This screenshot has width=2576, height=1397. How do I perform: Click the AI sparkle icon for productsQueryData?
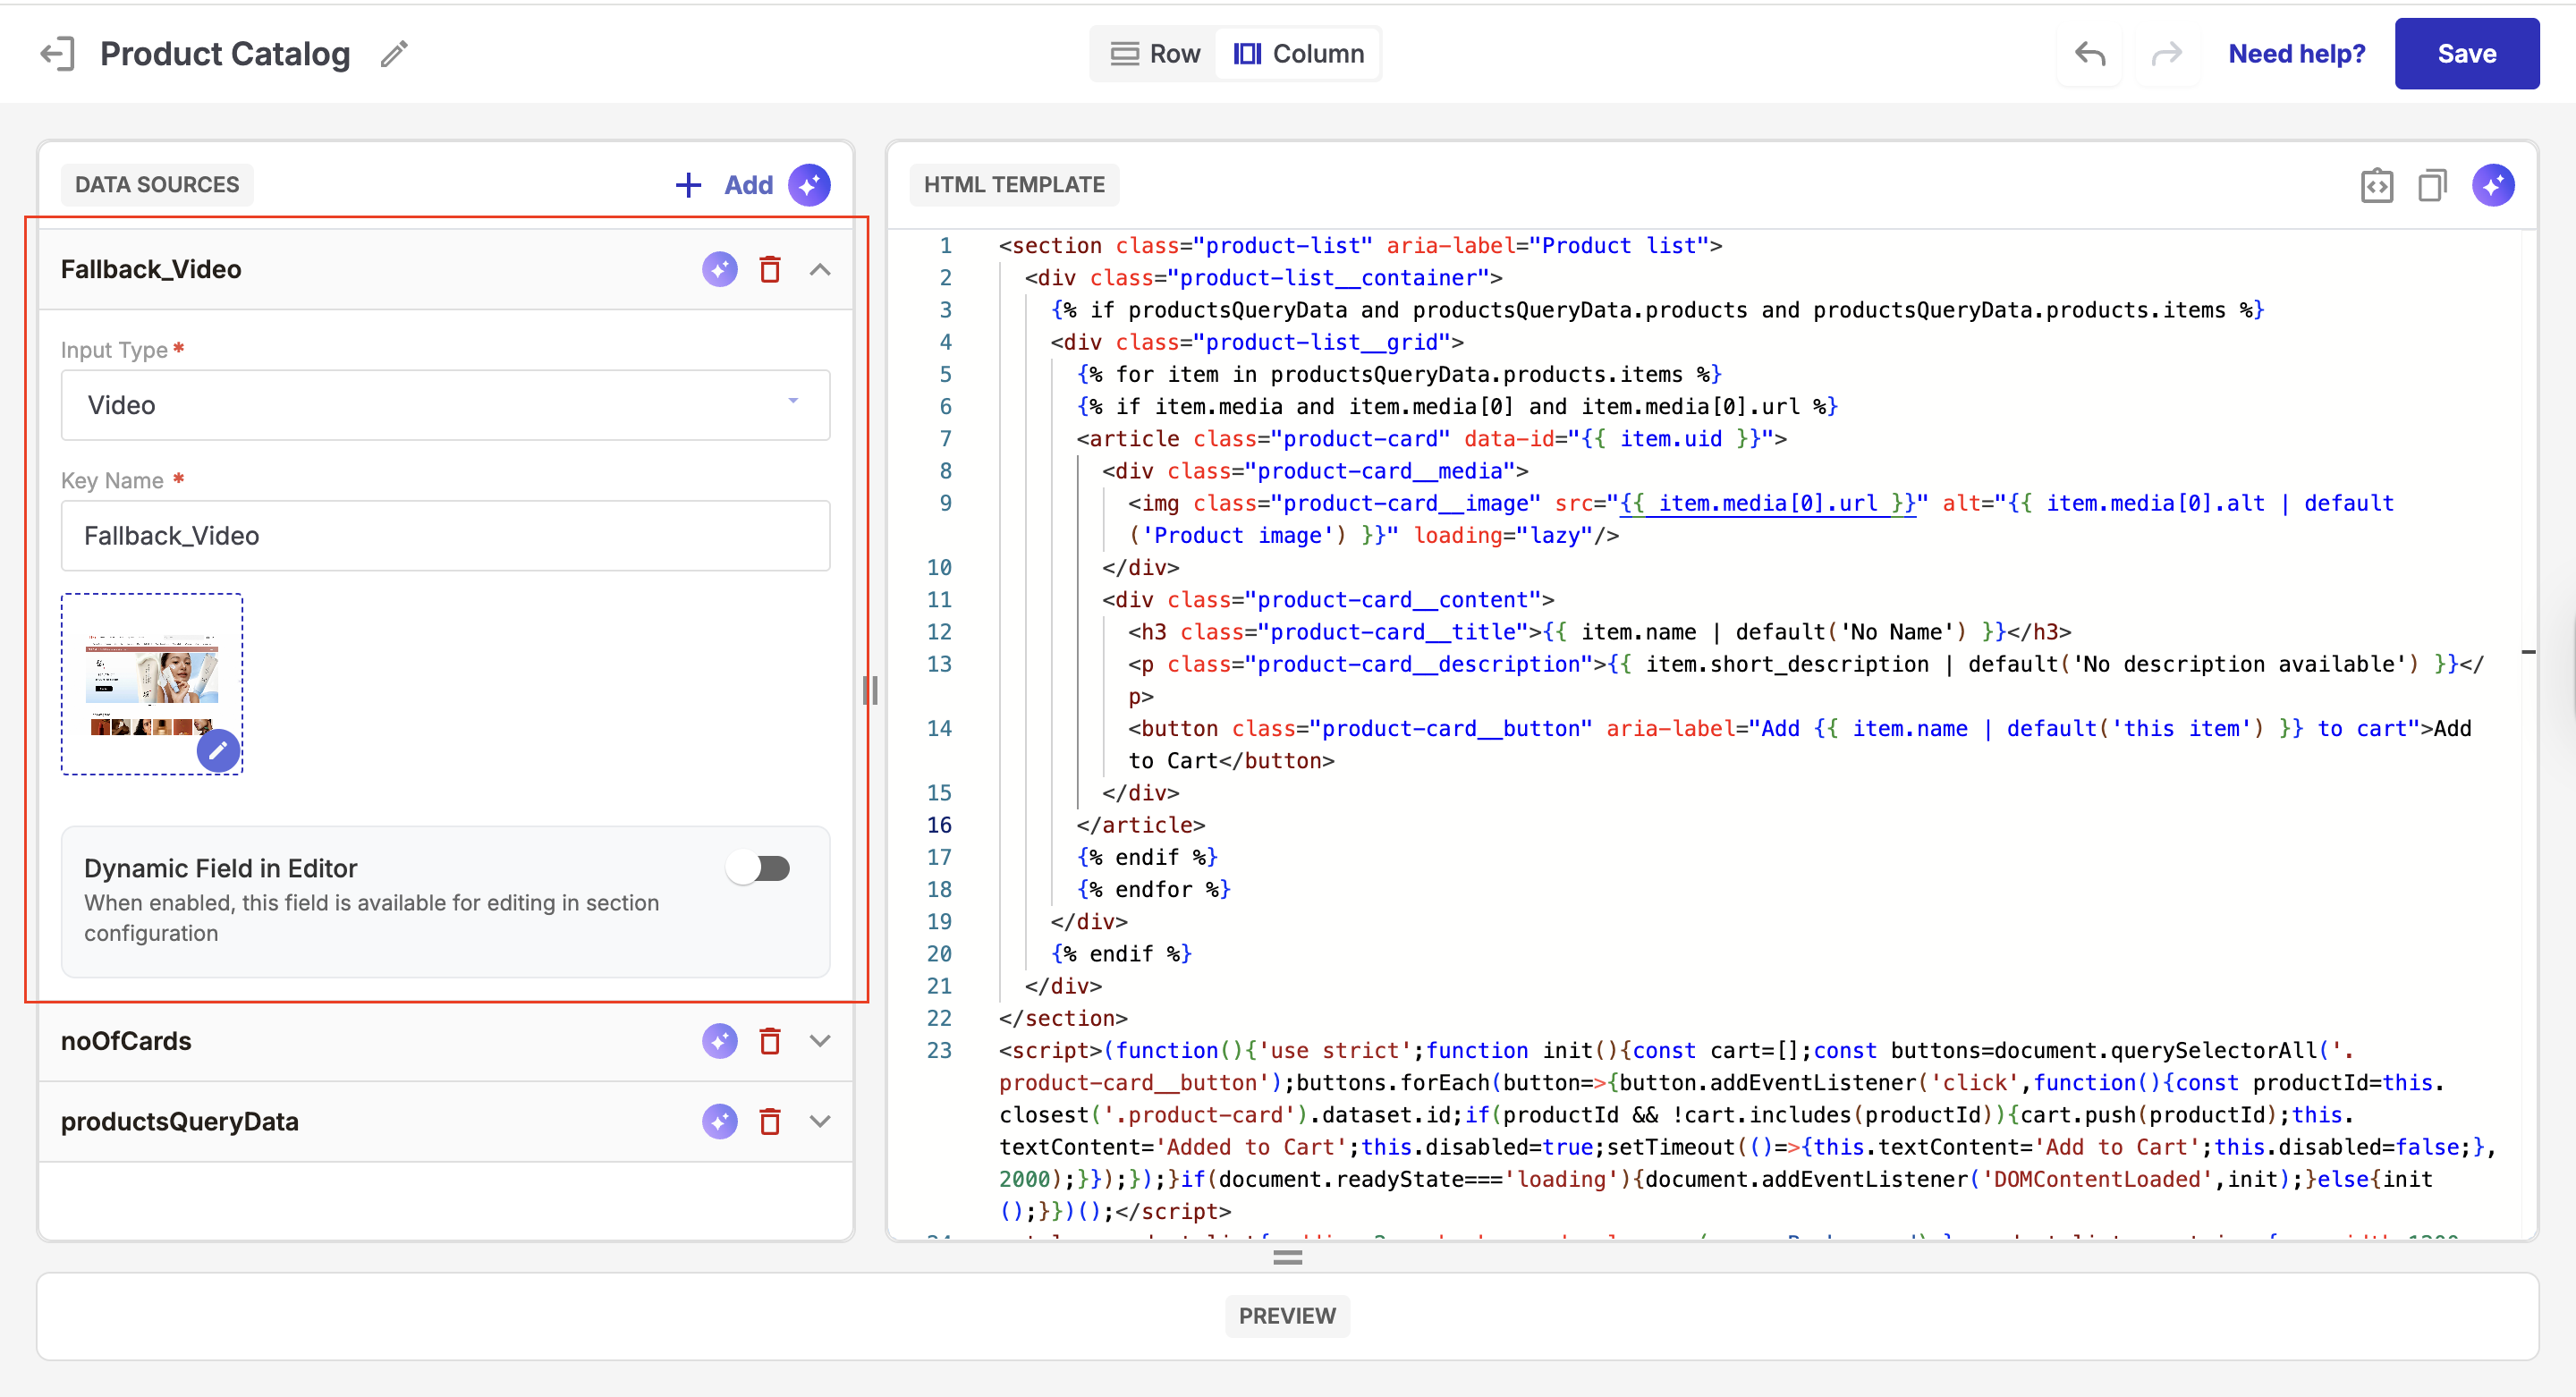coord(719,1122)
